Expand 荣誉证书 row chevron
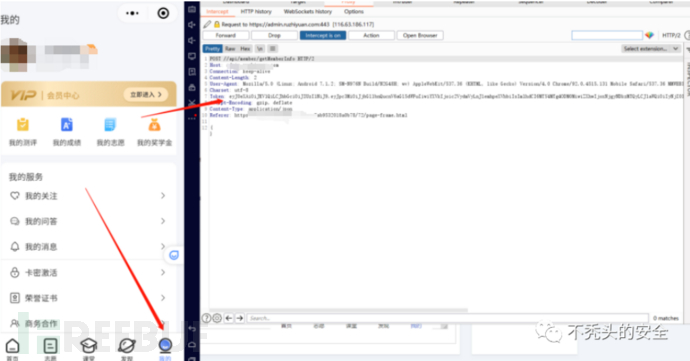 (x=163, y=298)
